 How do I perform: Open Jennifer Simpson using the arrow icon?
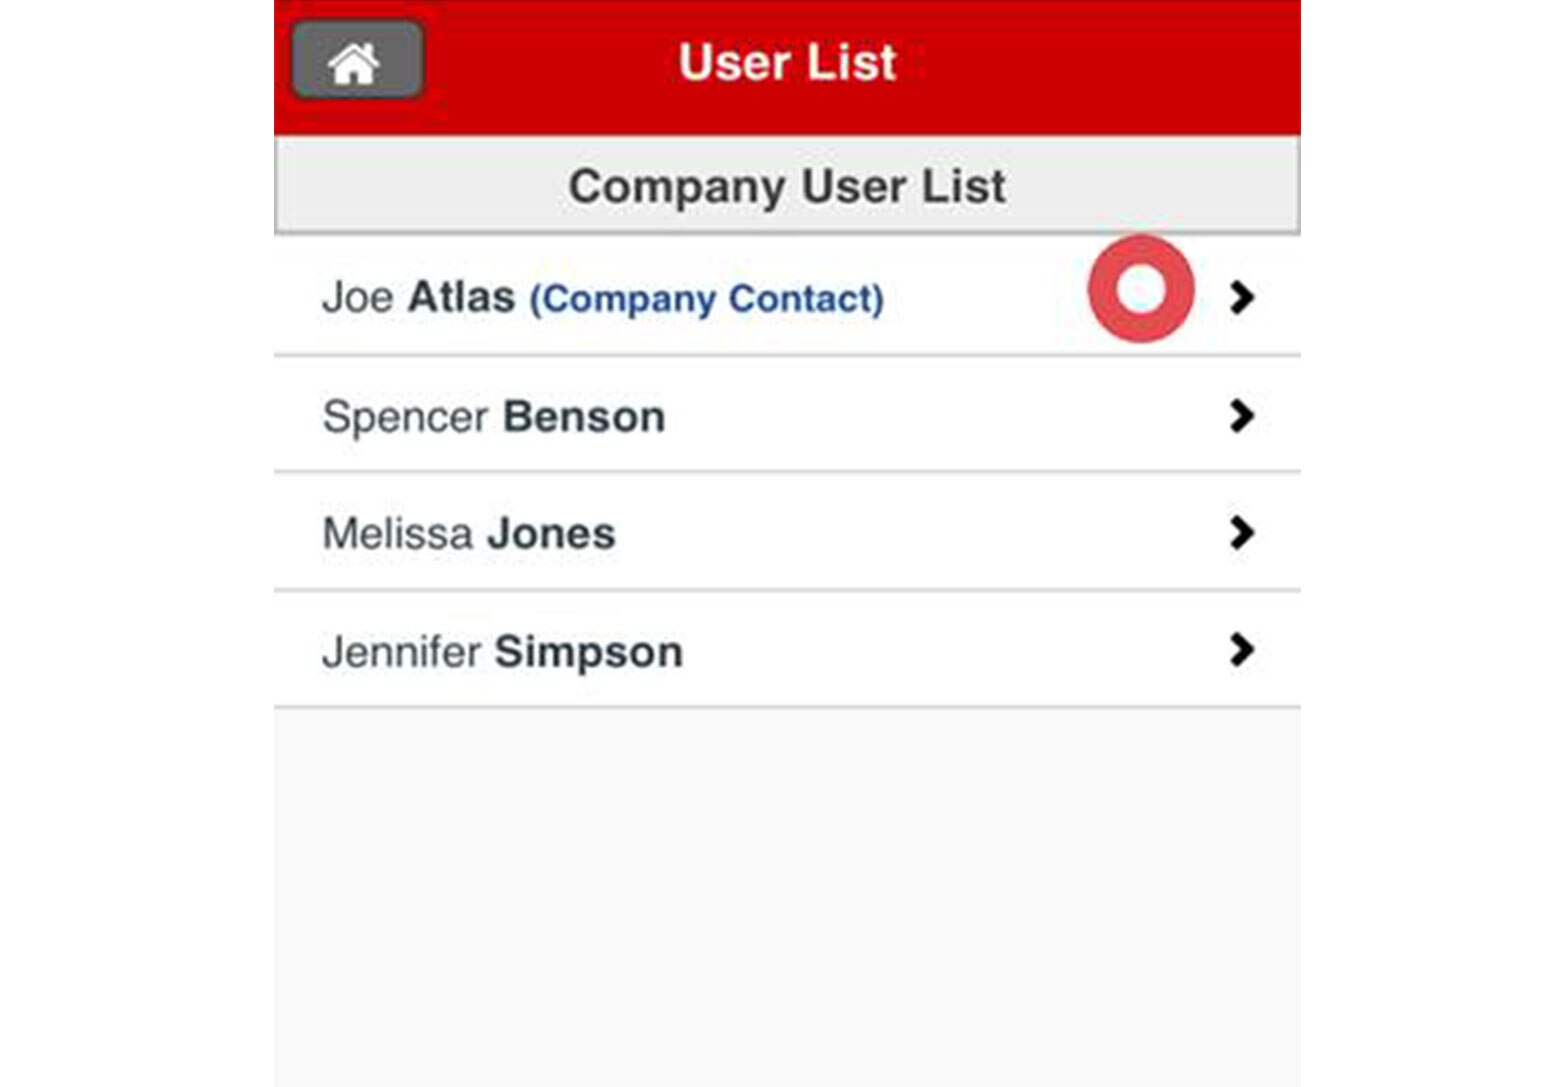(x=1241, y=650)
